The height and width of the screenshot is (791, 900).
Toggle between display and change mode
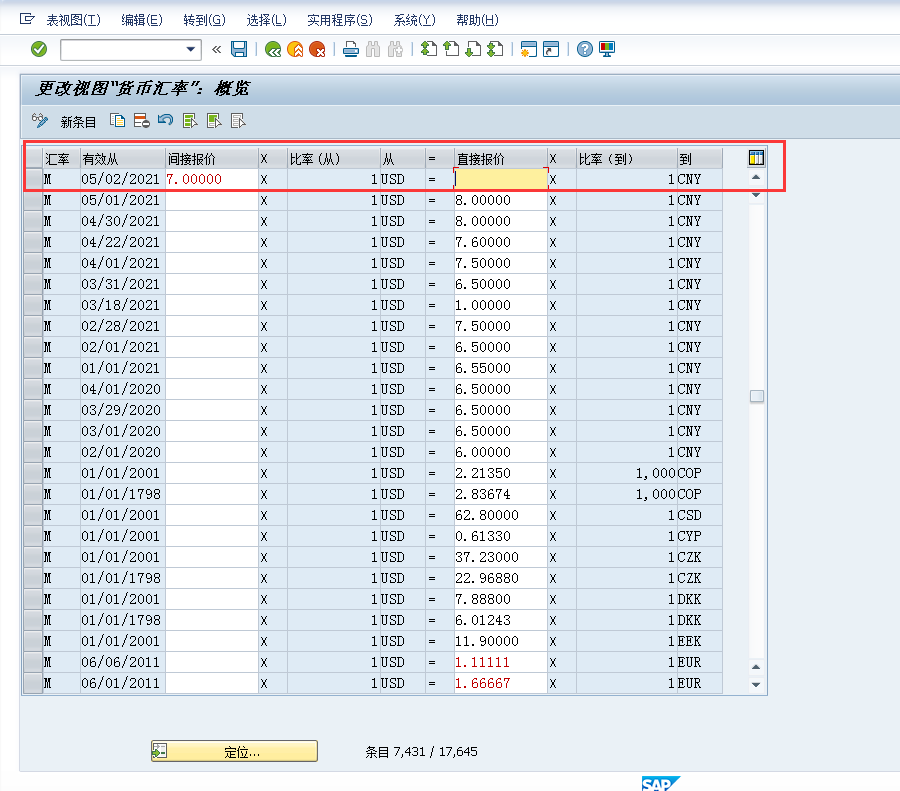pos(39,120)
